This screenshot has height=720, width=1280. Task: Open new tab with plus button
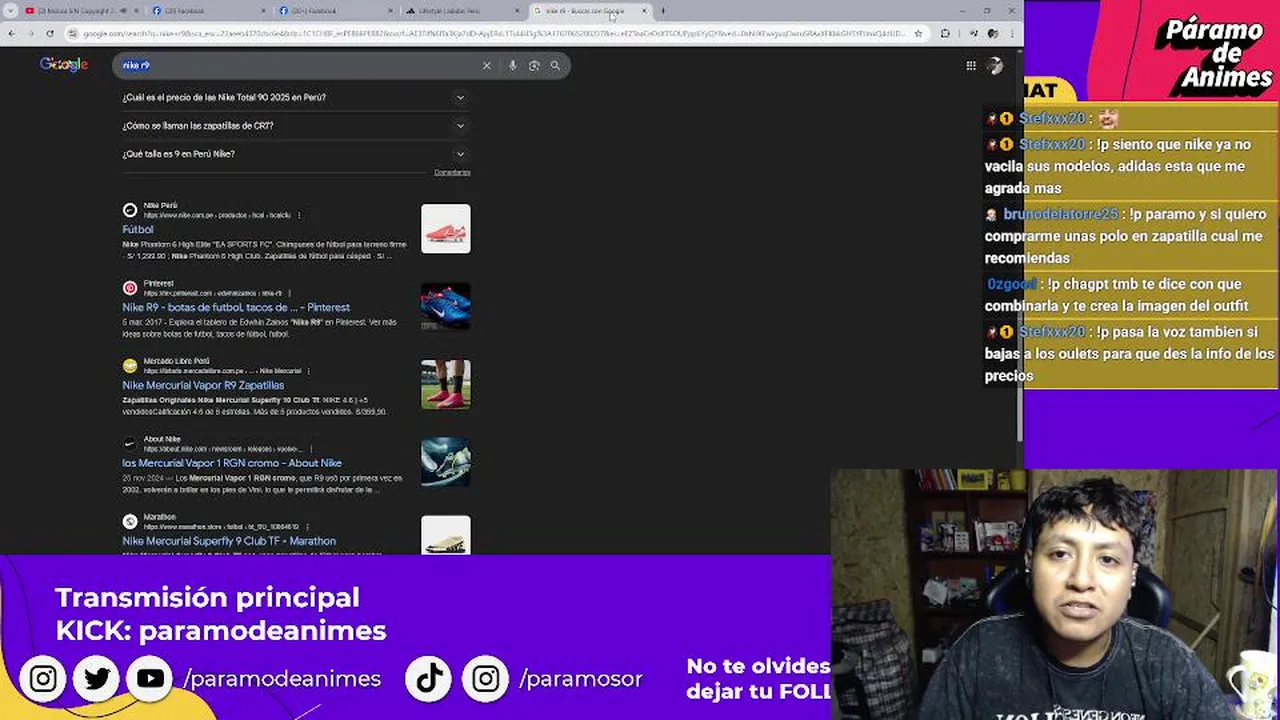[662, 11]
